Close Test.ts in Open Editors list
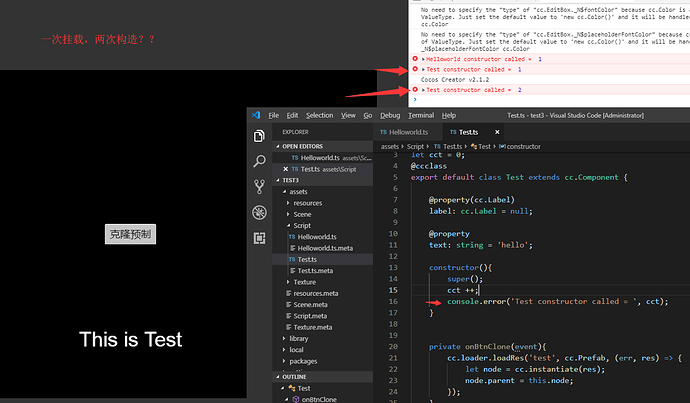690x403 pixels. tap(286, 169)
